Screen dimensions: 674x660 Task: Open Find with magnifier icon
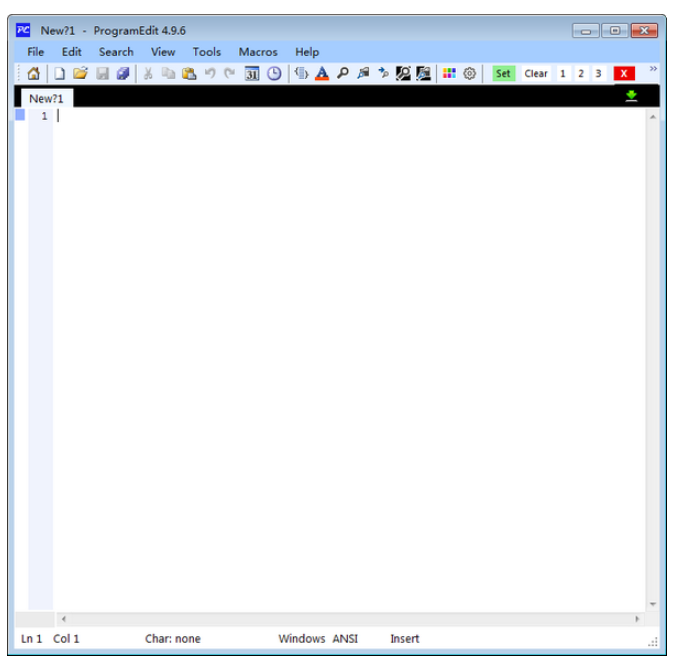tap(343, 74)
